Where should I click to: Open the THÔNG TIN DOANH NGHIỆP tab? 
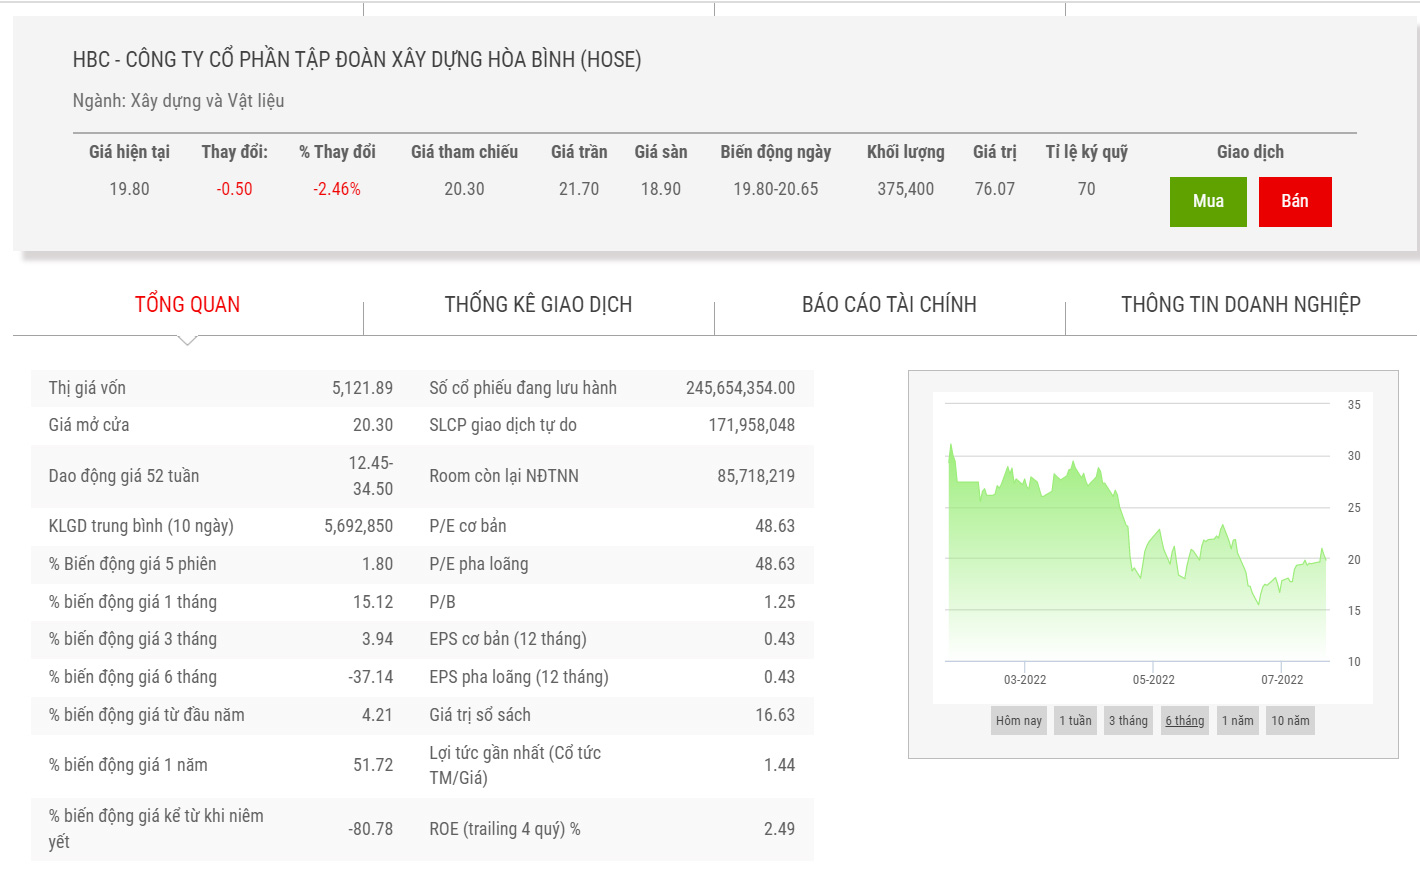(1240, 305)
